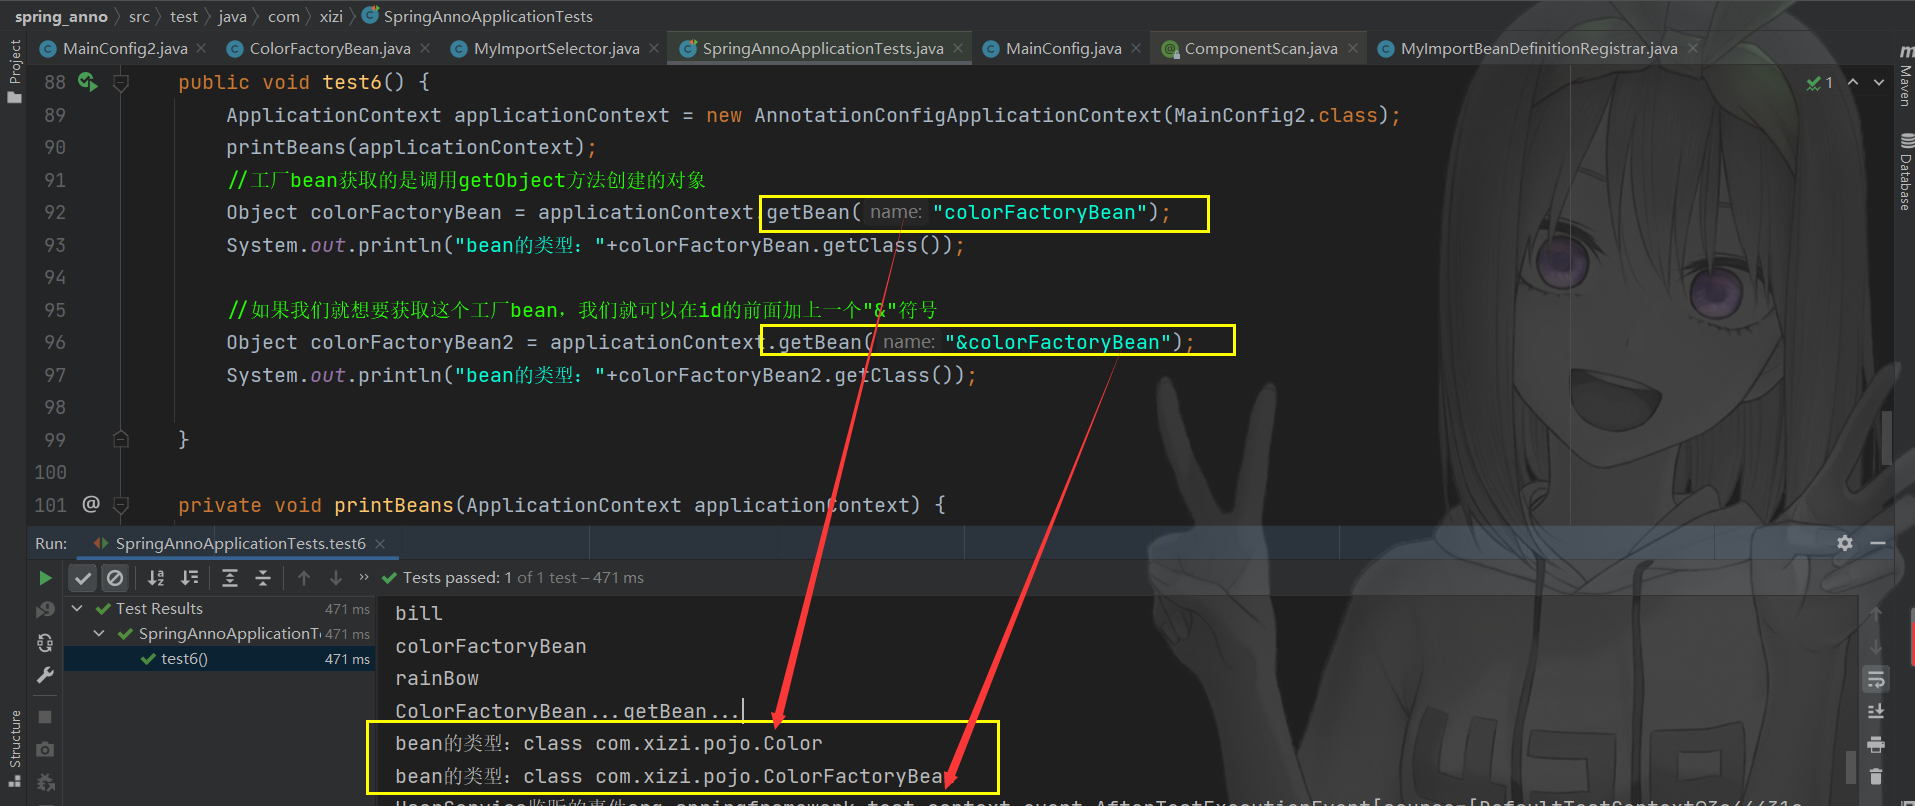The width and height of the screenshot is (1915, 806).
Task: Click the Stop process square icon
Action: pyautogui.click(x=45, y=717)
